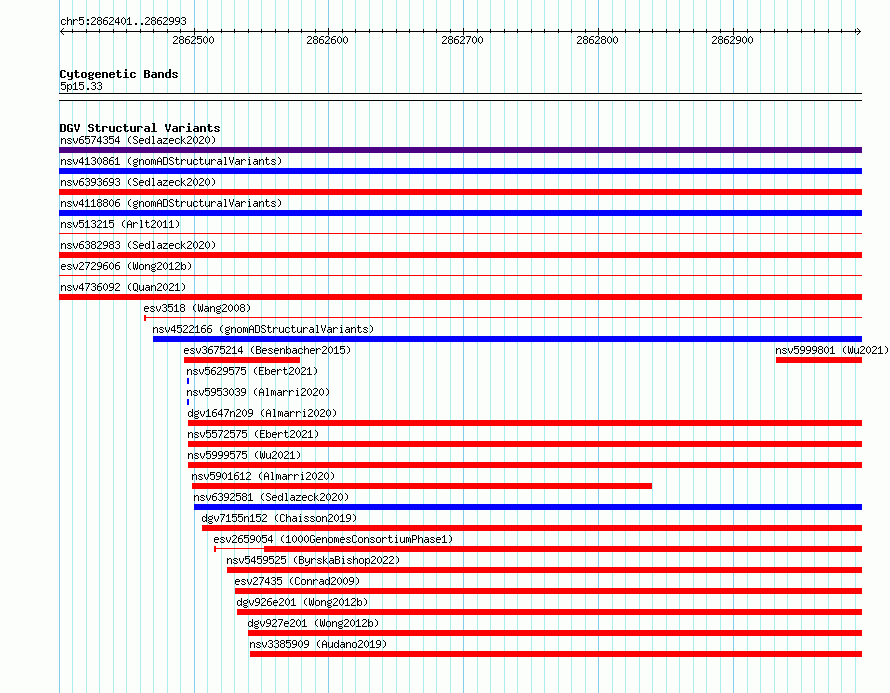Click ruler position 2862700
The width and height of the screenshot is (890, 693).
463,40
